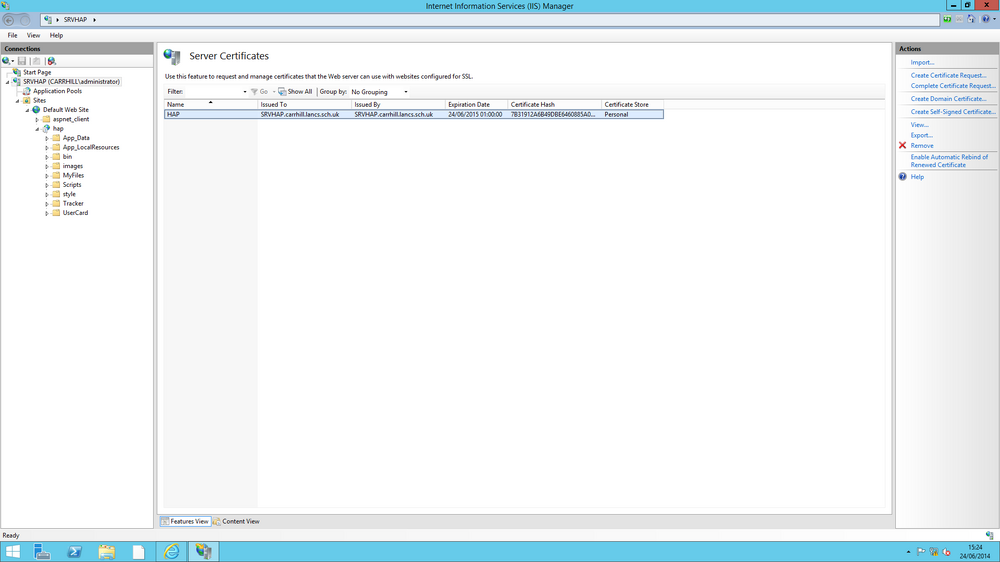Click the View... action link
The image size is (1000, 562).
coord(919,125)
